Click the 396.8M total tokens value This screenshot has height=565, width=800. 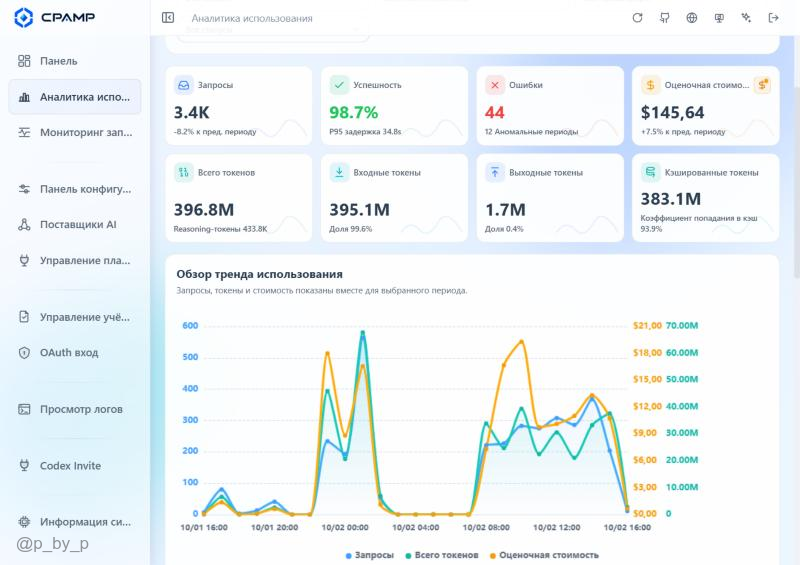pos(204,210)
